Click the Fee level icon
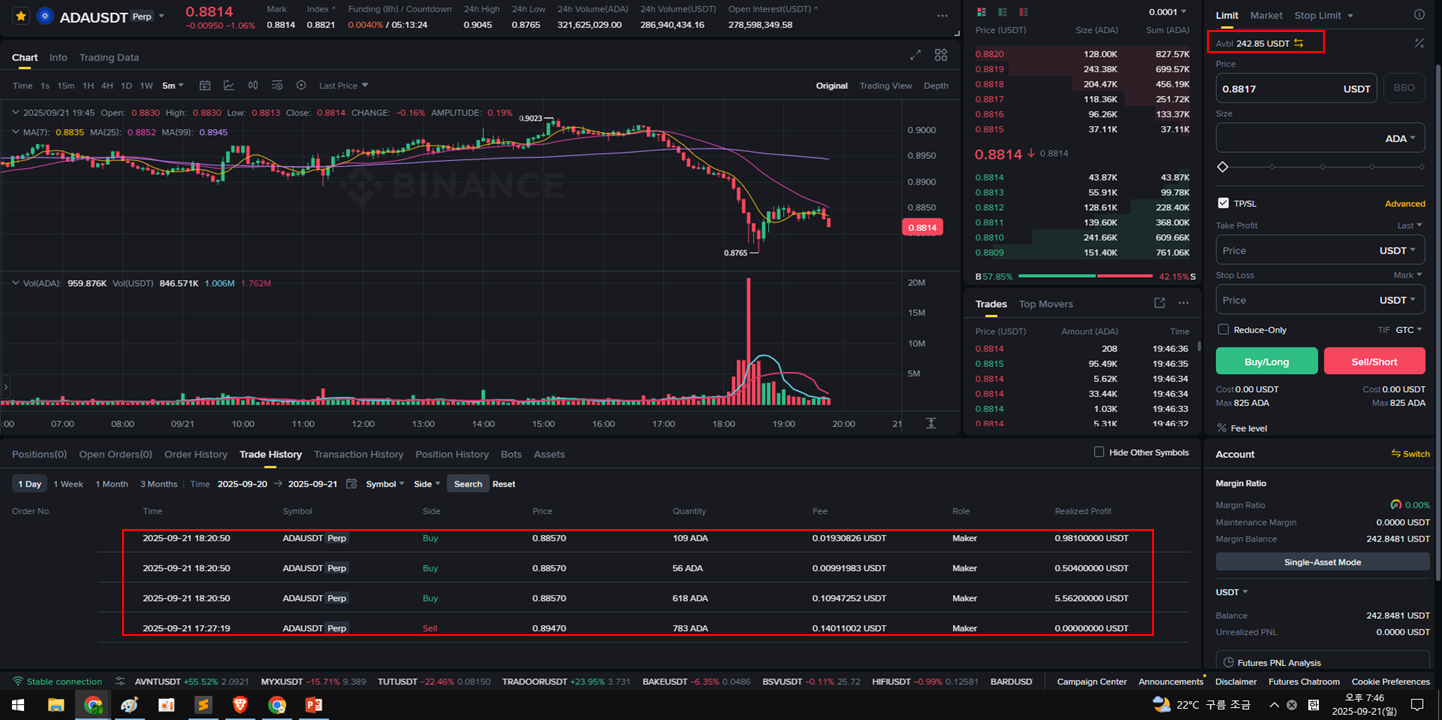1442x720 pixels. point(1222,428)
